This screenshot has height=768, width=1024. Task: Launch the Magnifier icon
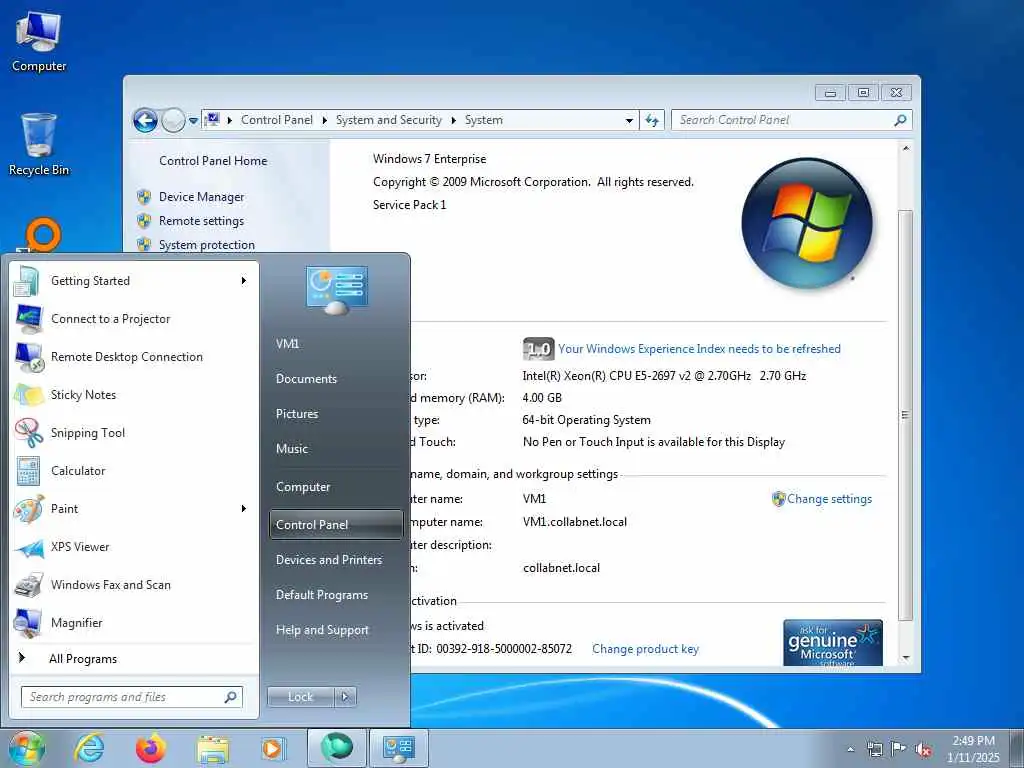point(29,623)
